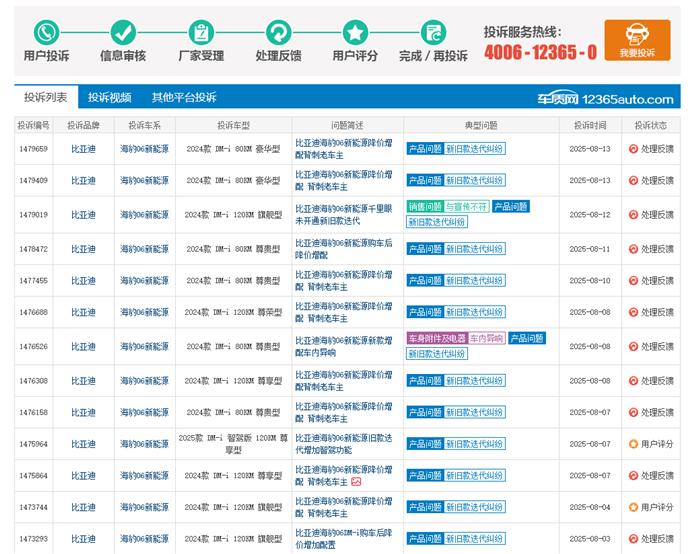Open the 旧款迭代增加智驾功能 complaint link

tap(344, 444)
